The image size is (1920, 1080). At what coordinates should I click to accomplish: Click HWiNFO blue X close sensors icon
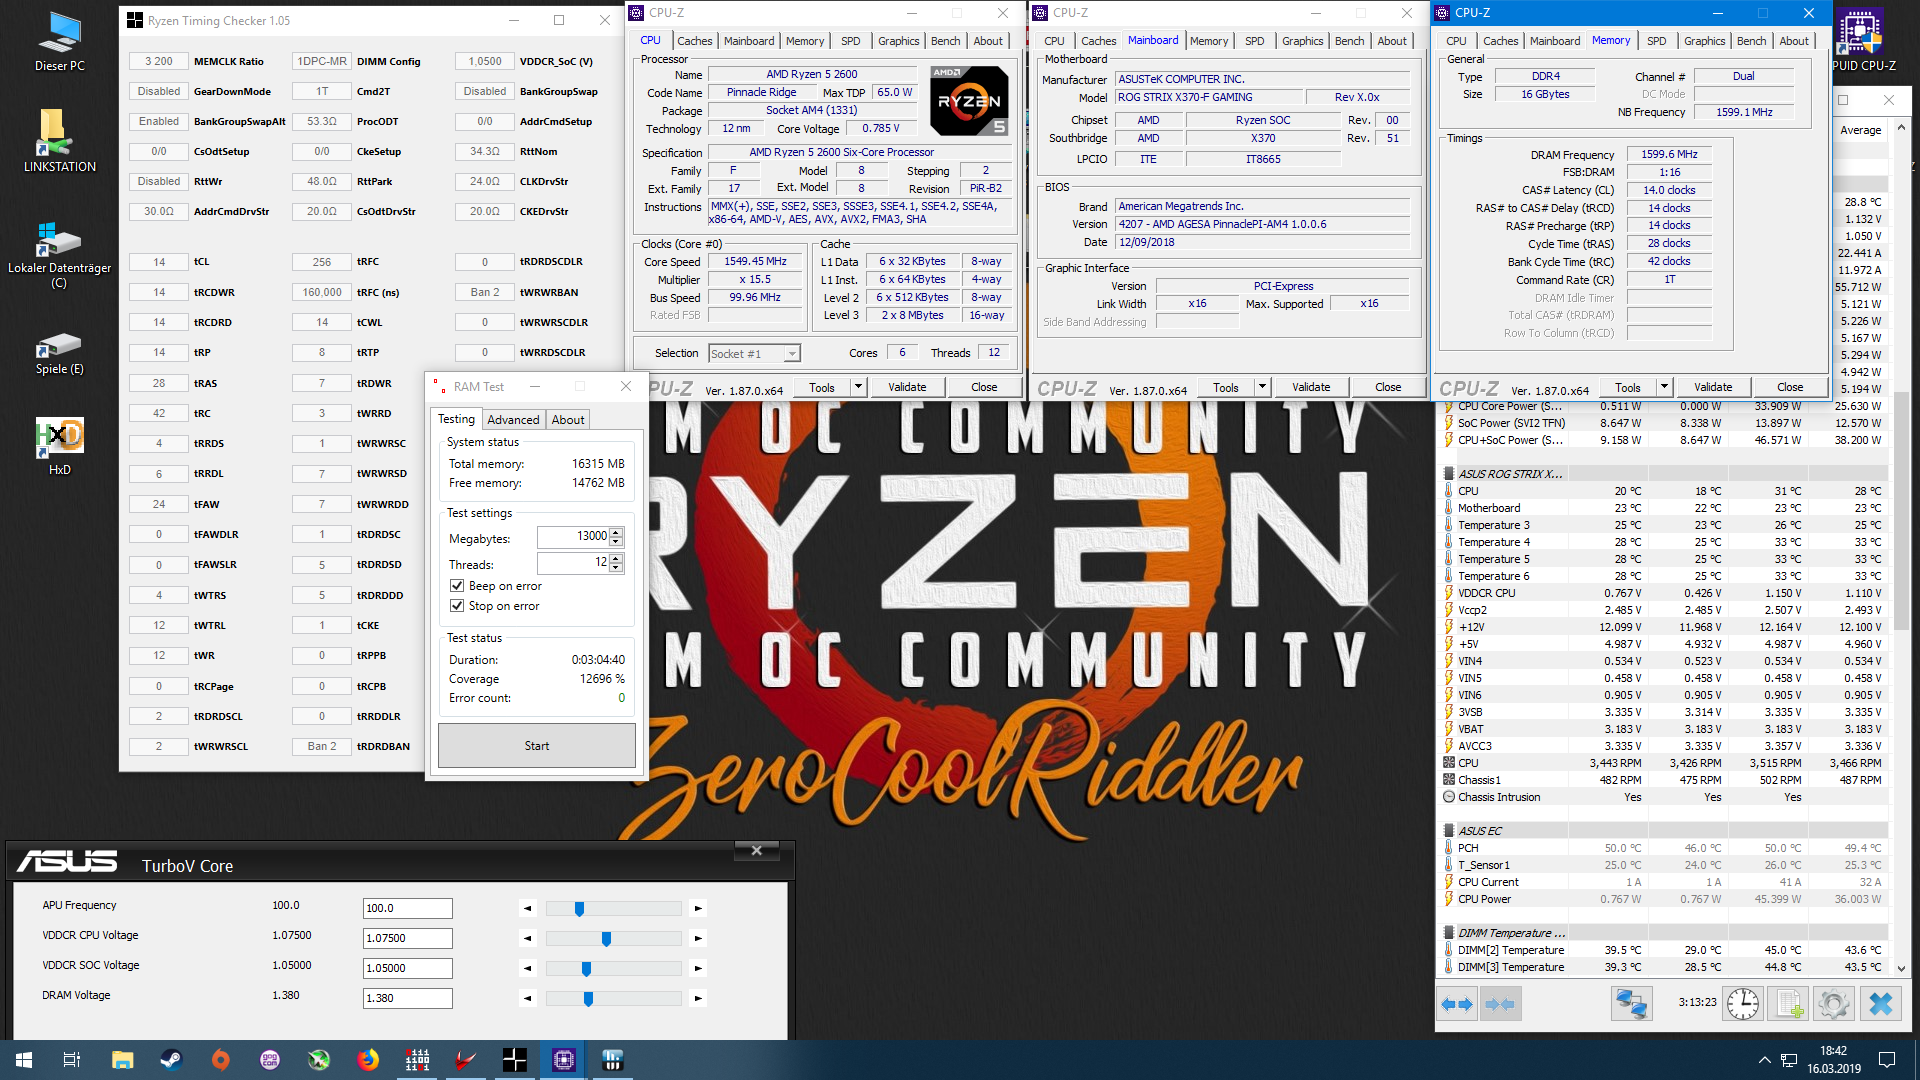1880,1004
